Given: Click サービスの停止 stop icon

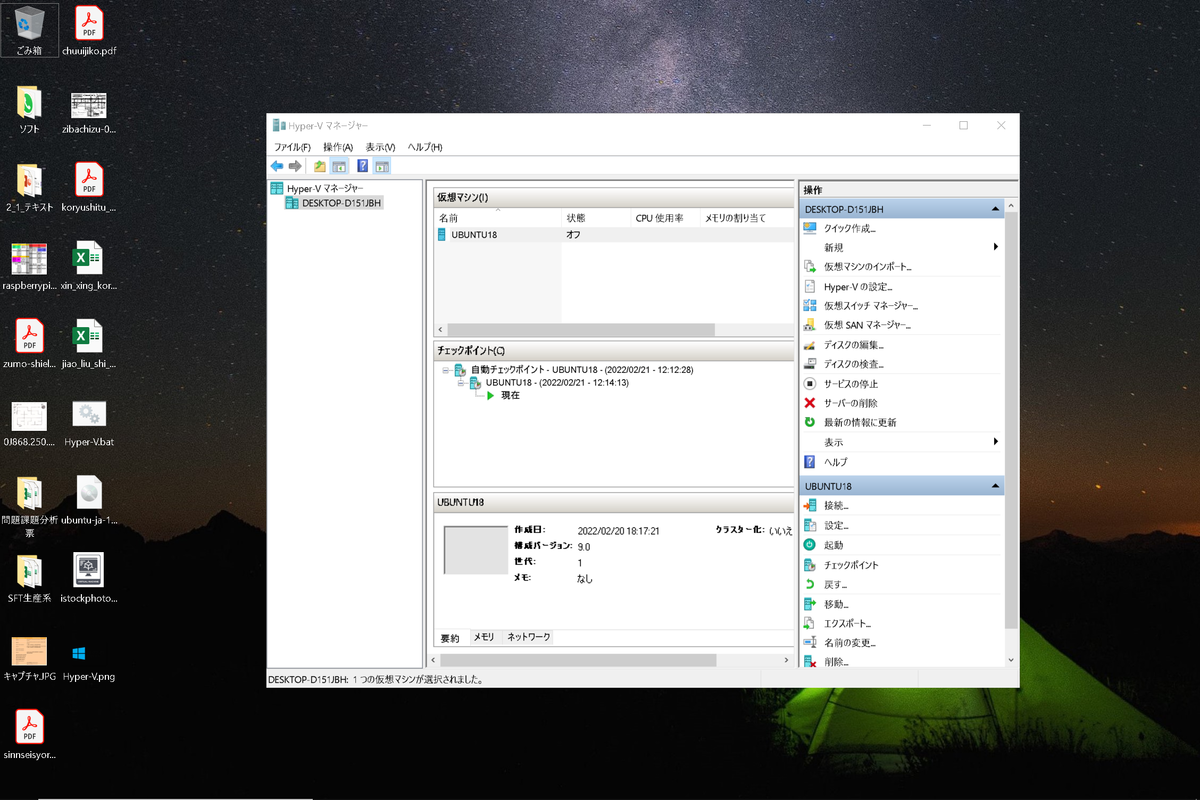Looking at the screenshot, I should pyautogui.click(x=810, y=383).
